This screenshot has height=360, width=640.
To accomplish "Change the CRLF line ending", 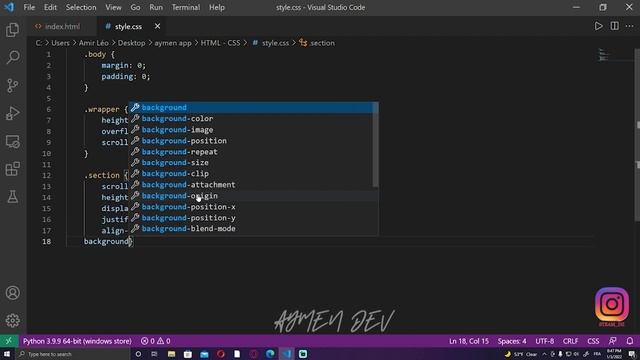I will [570, 341].
